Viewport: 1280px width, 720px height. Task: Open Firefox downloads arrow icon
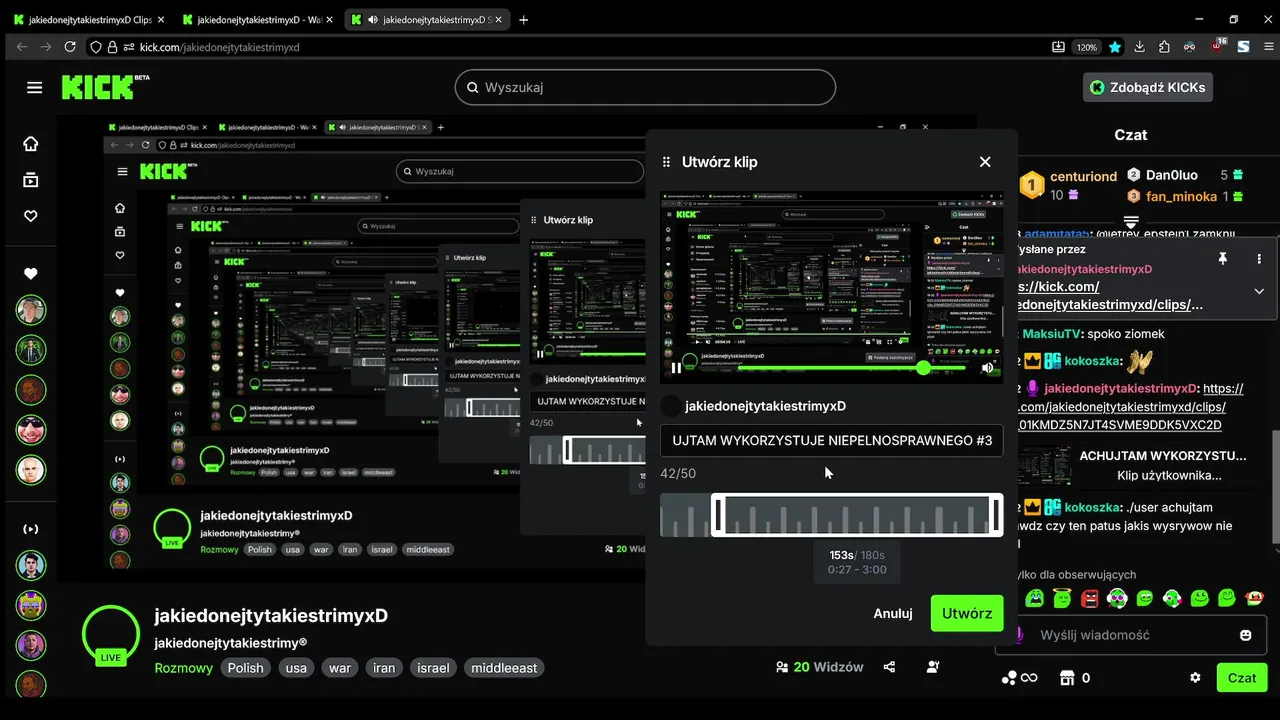coord(1139,47)
